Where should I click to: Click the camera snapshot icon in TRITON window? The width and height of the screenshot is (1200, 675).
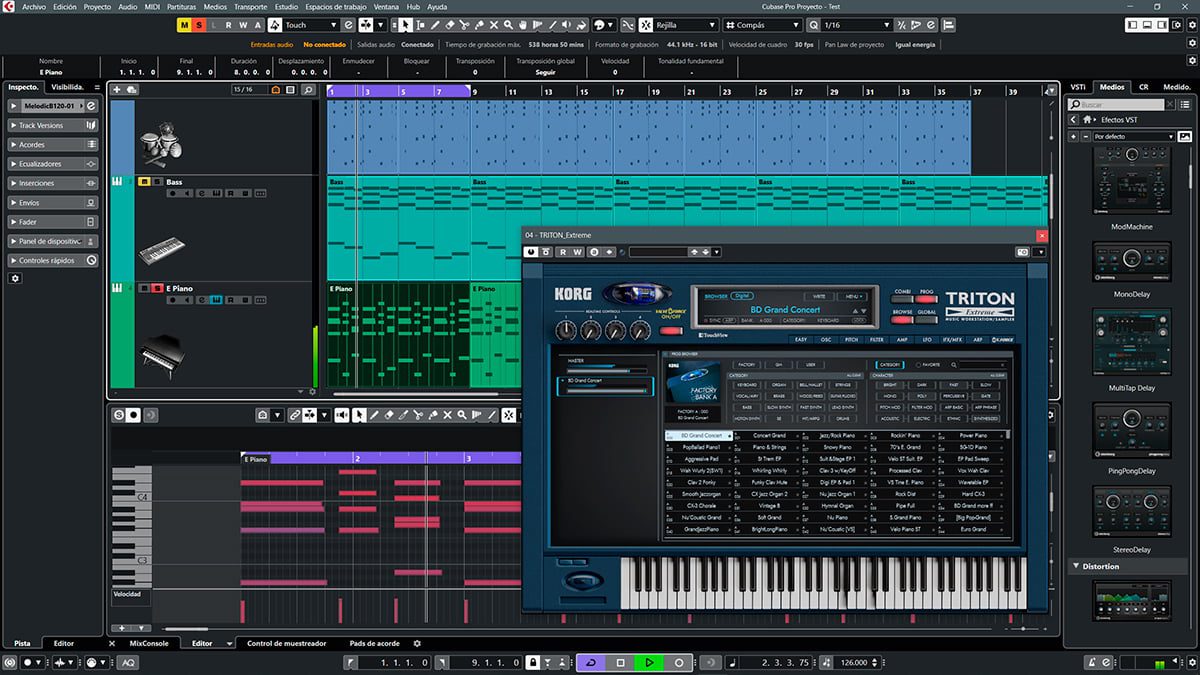(1022, 252)
